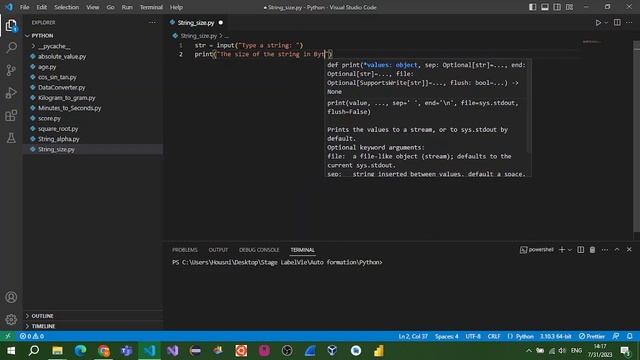This screenshot has width=640, height=360.
Task: Open score.py file
Action: pyautogui.click(x=49, y=118)
